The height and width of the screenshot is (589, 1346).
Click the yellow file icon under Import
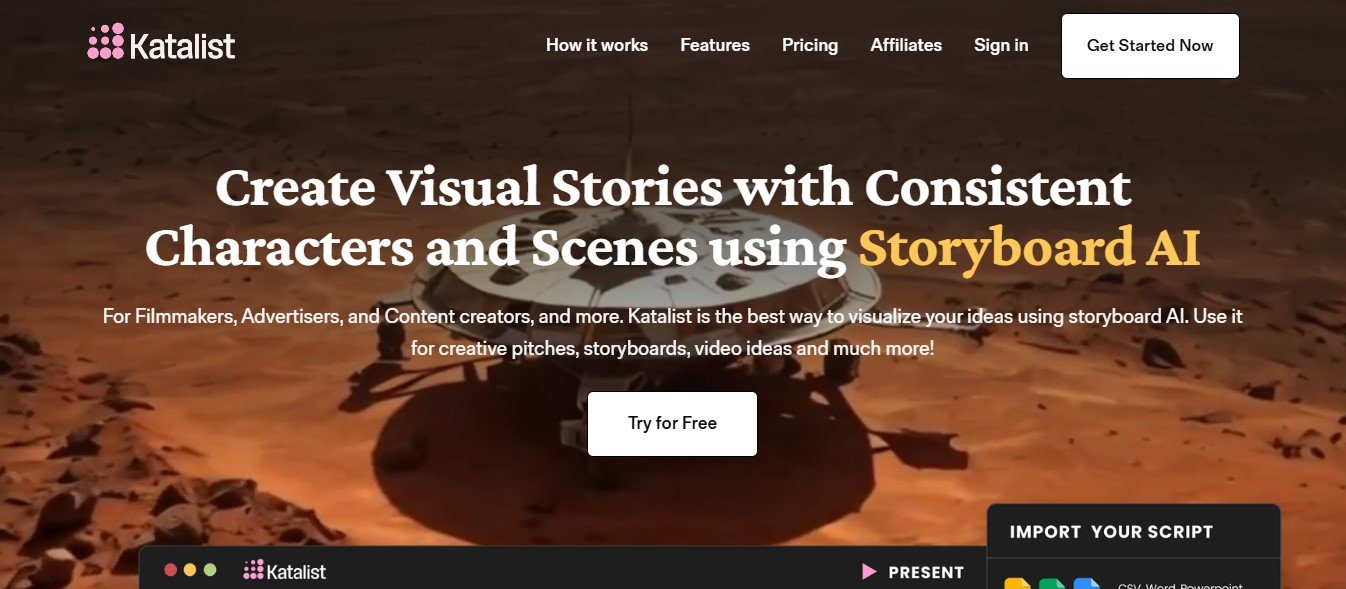point(1017,584)
